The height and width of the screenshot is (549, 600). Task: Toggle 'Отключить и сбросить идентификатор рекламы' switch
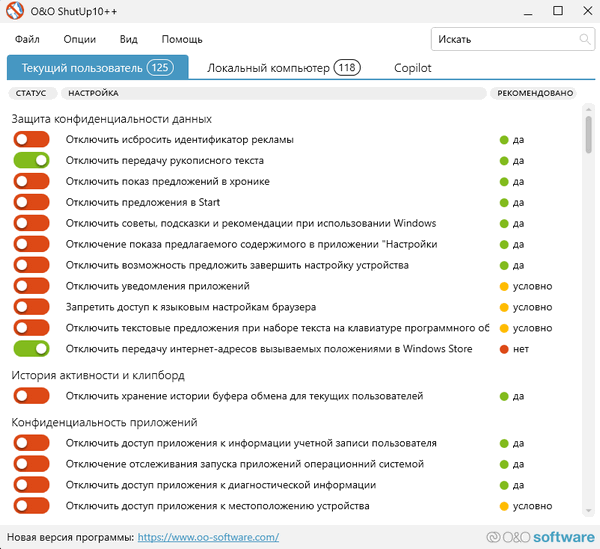coord(31,140)
